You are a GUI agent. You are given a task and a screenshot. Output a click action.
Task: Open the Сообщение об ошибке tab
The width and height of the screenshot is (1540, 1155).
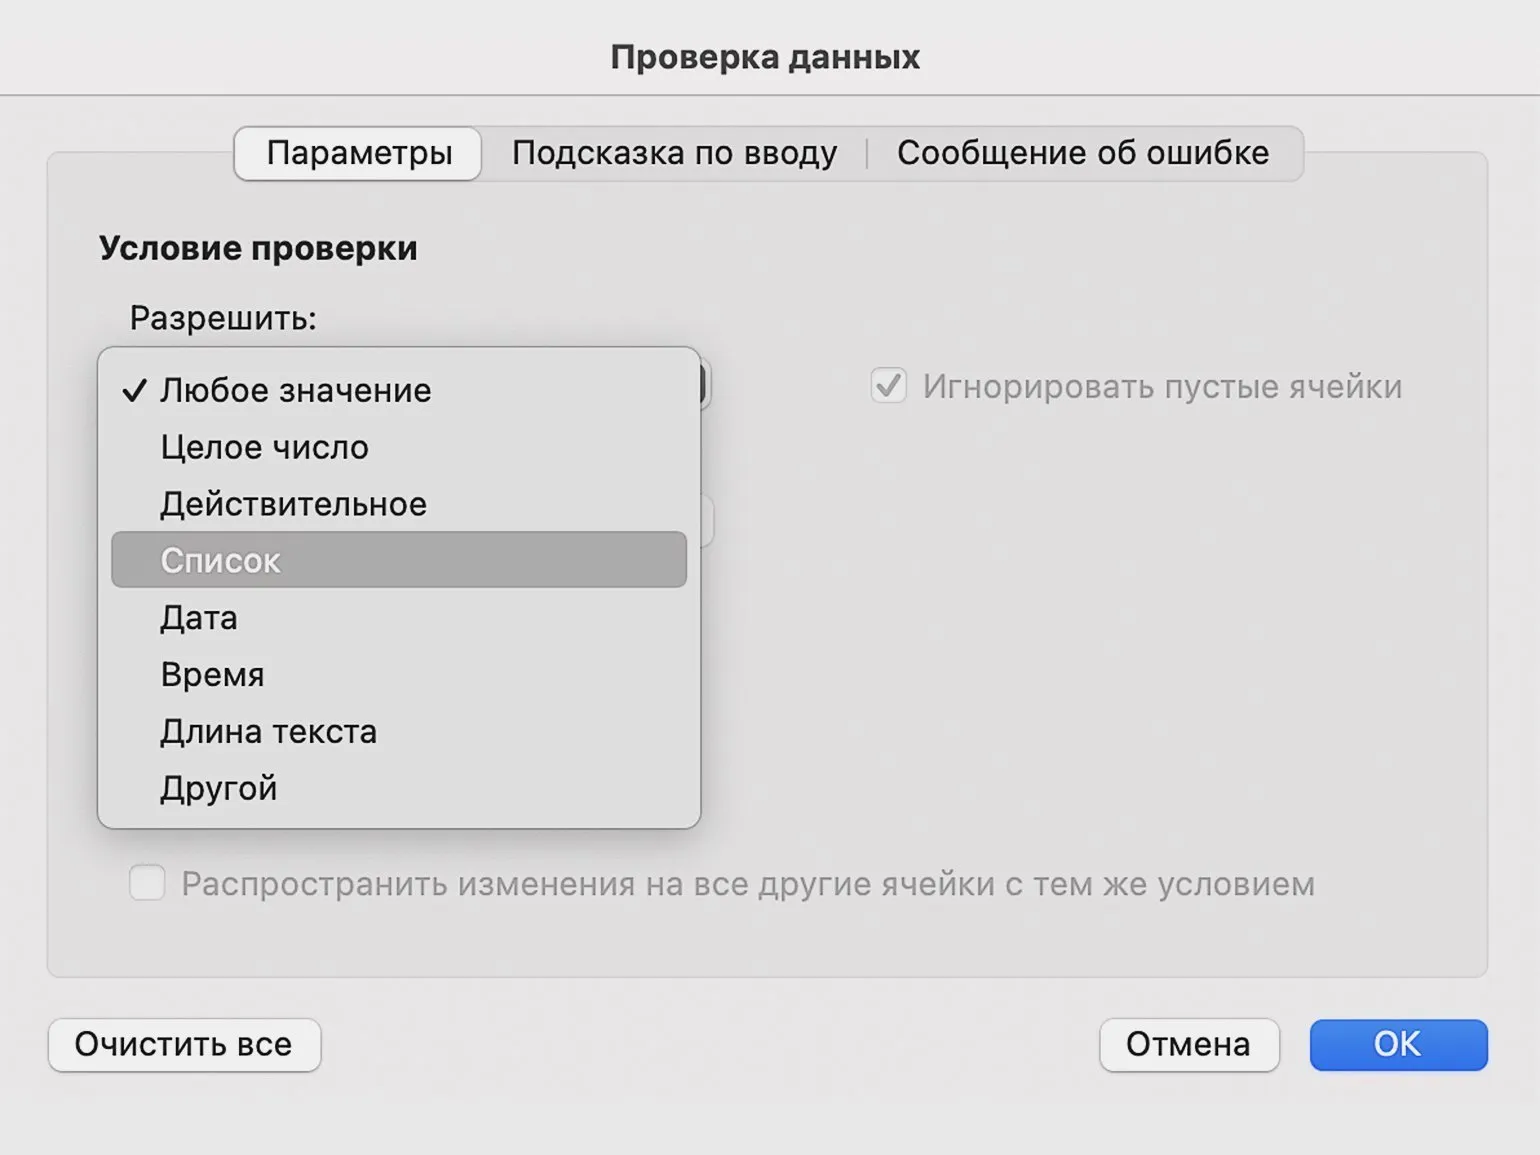click(1082, 153)
